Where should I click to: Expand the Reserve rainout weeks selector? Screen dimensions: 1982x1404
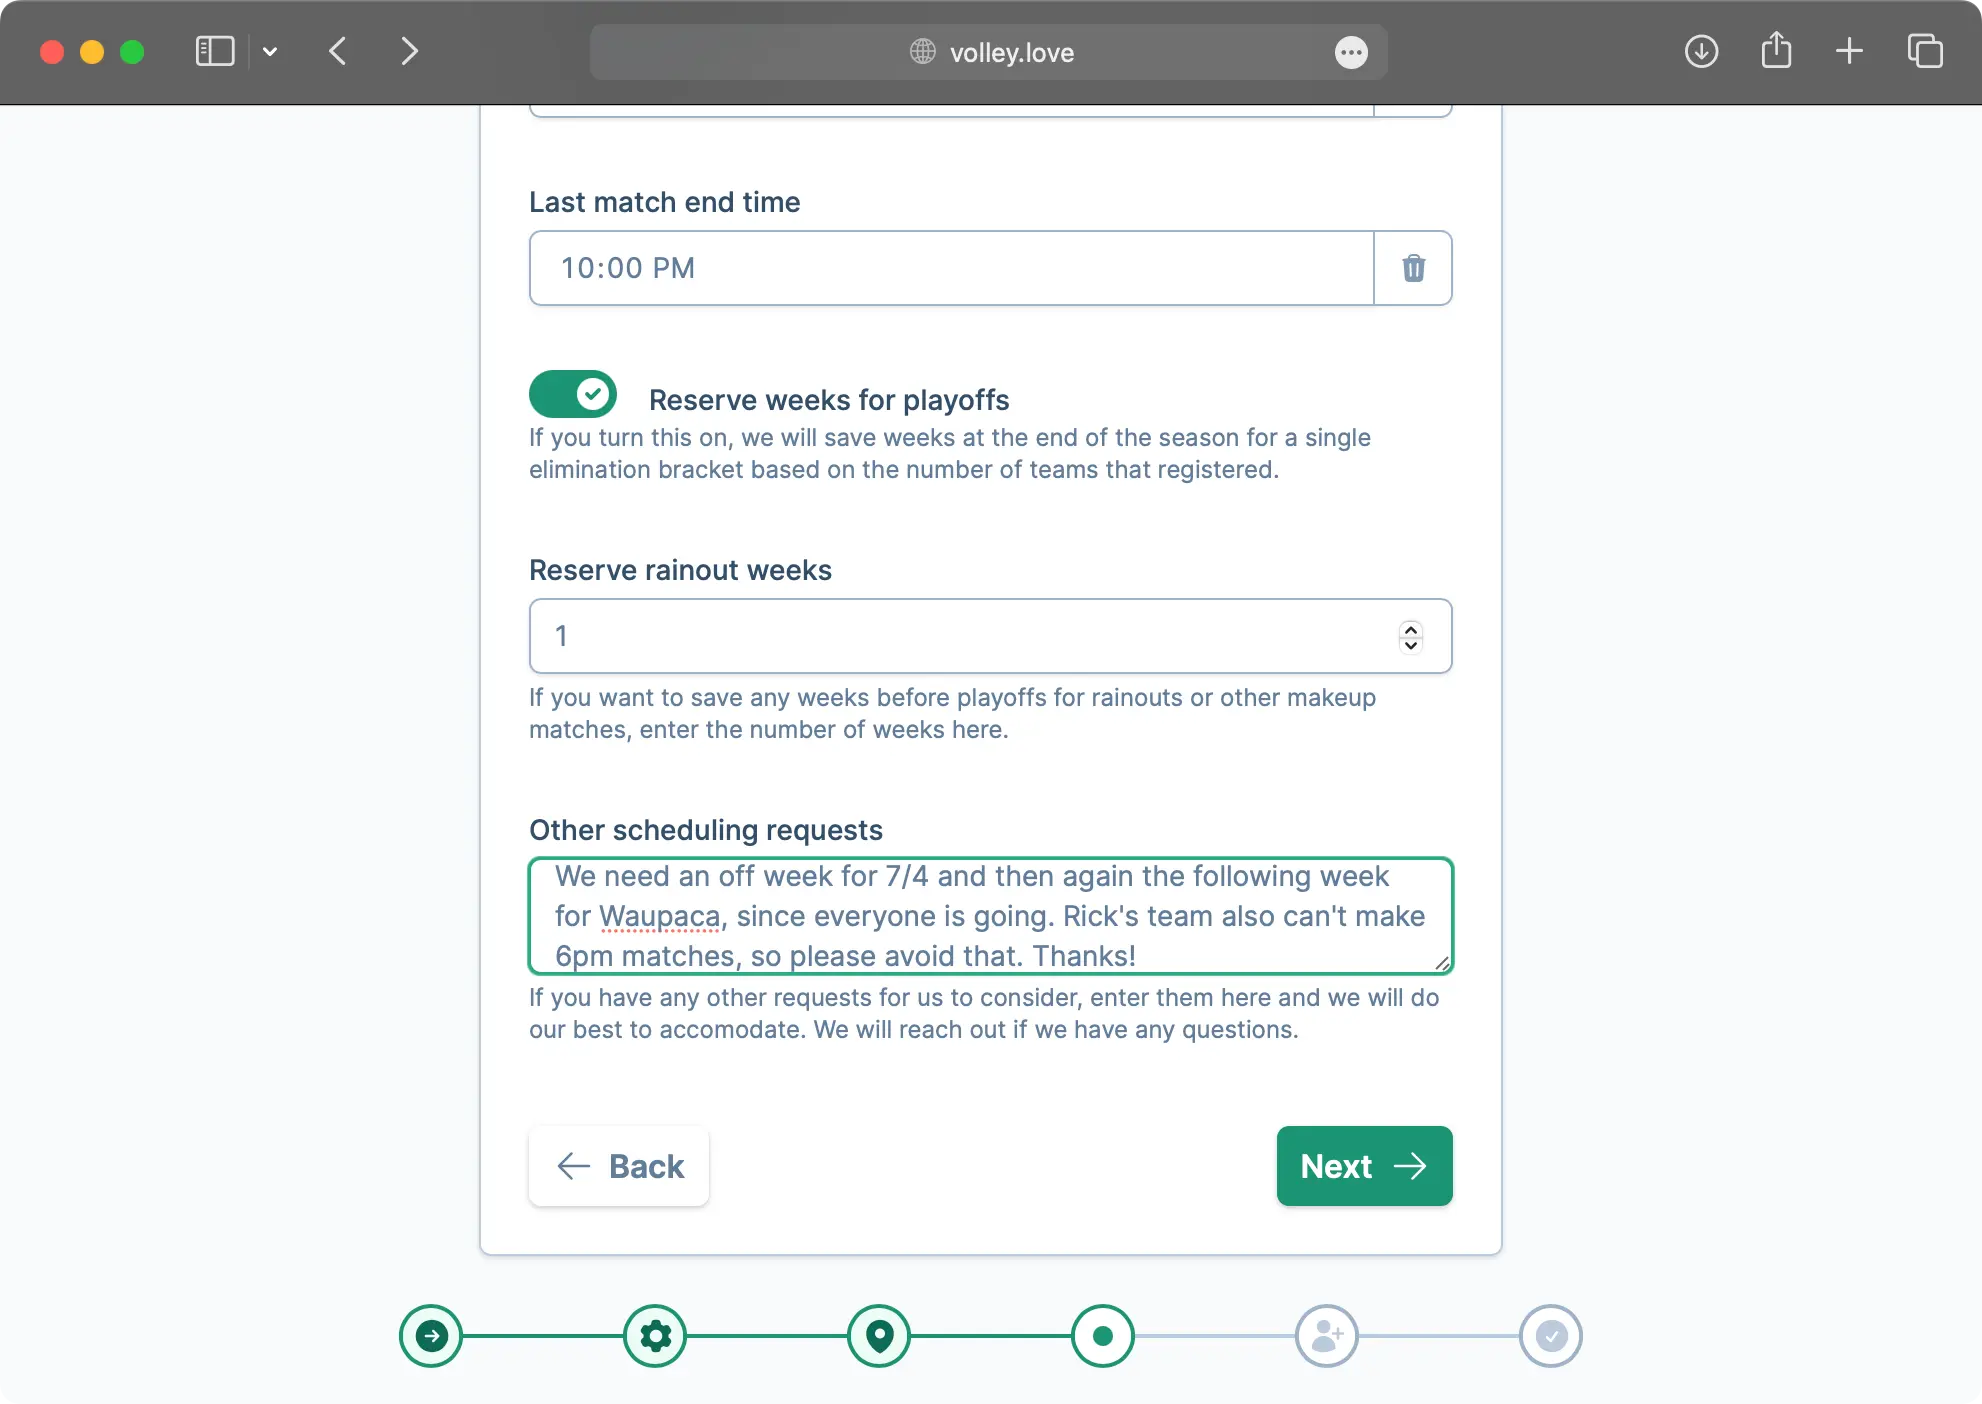(1409, 635)
